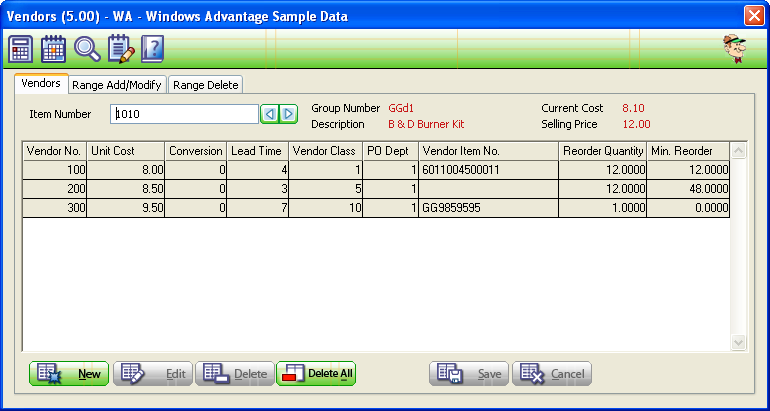Close the Vendors window
770x411 pixels.
[753, 14]
